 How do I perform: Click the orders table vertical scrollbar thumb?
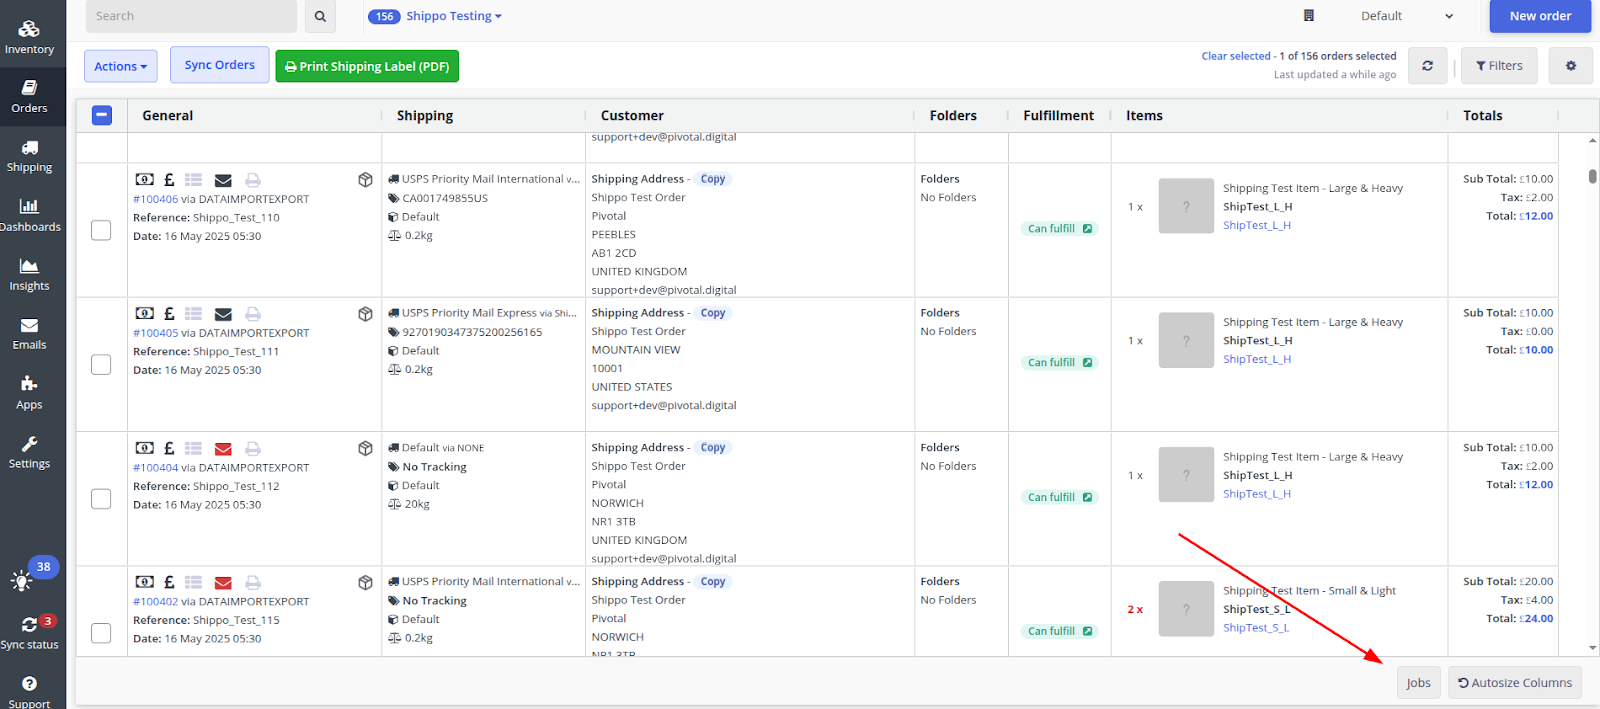coord(1592,177)
